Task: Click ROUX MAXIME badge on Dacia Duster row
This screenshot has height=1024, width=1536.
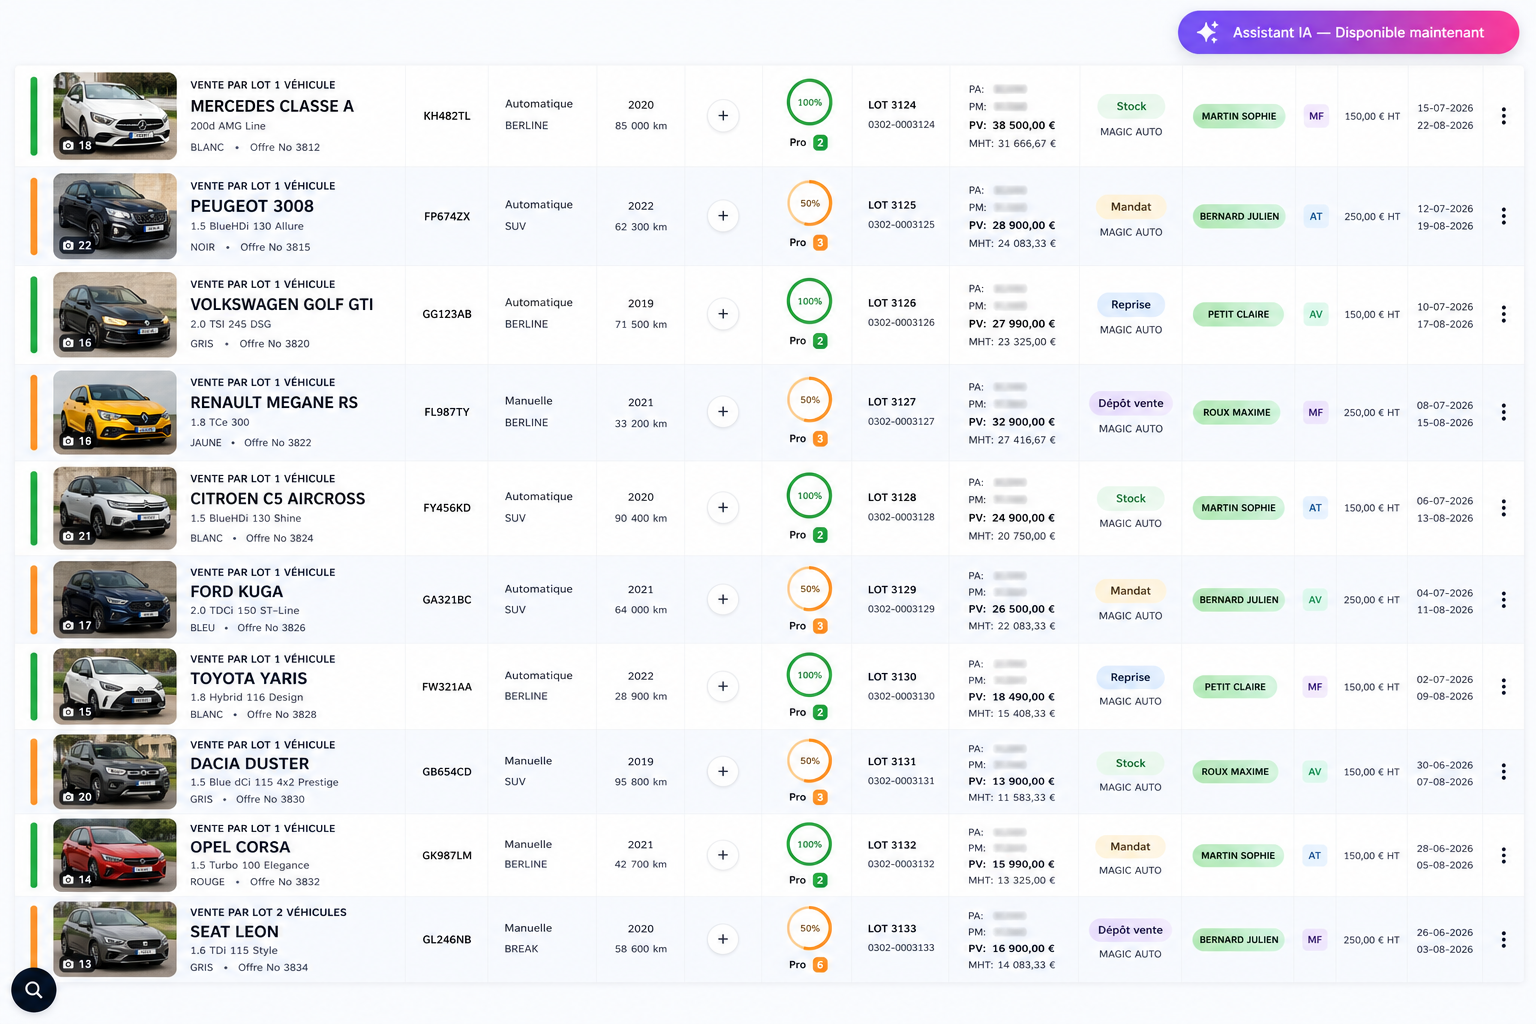Action: [x=1235, y=772]
